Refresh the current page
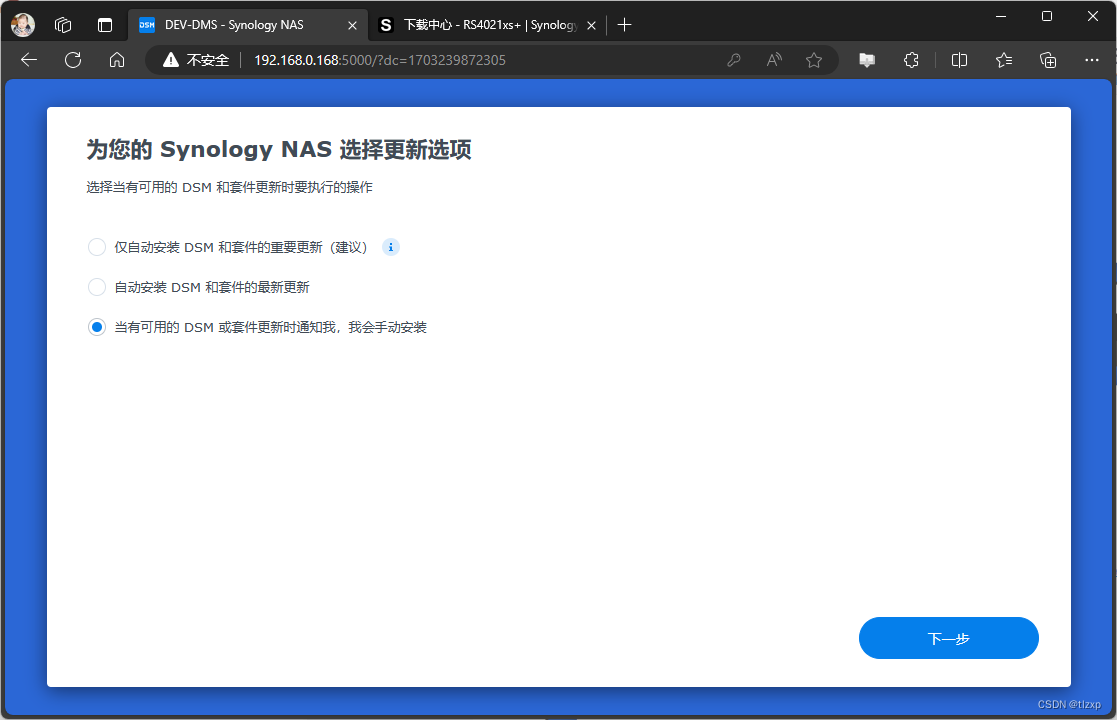 coord(73,60)
